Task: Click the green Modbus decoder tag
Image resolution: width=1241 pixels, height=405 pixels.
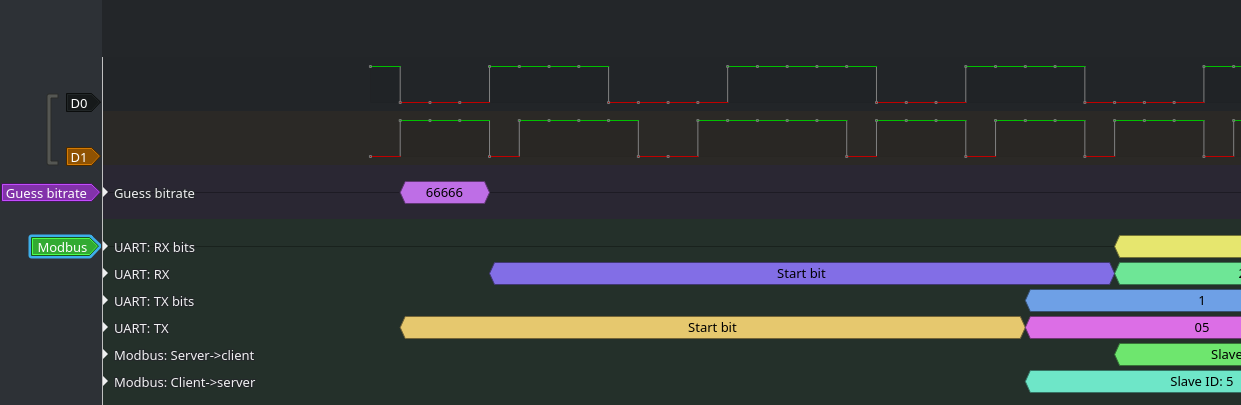Action: tap(64, 247)
